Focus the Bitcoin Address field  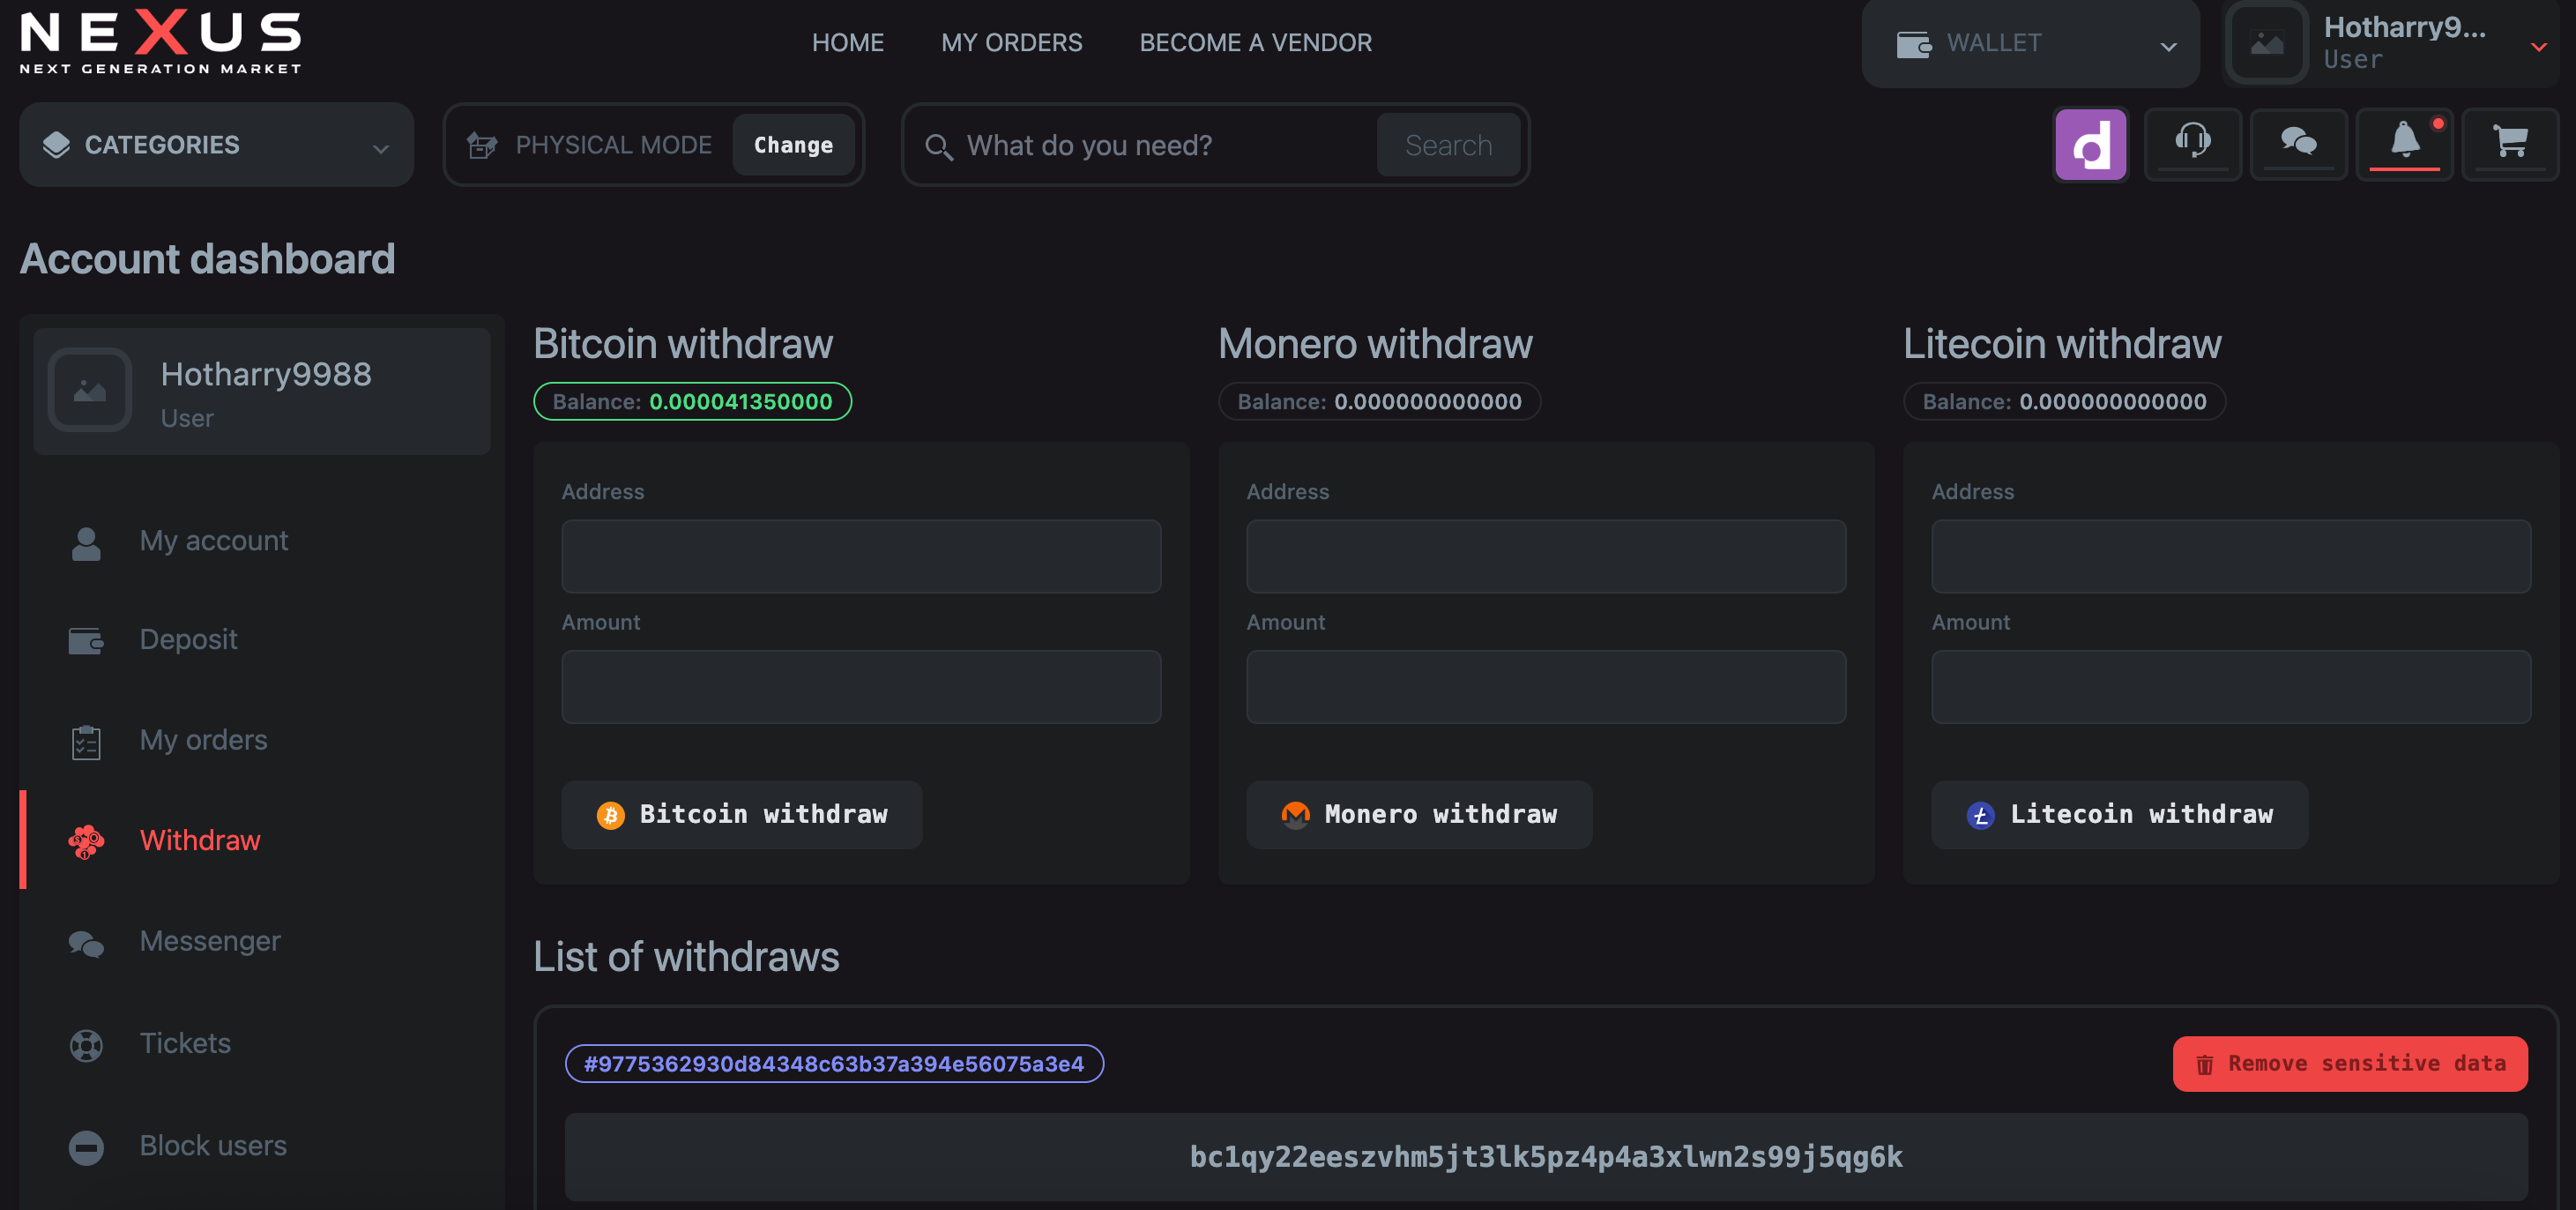pos(861,556)
